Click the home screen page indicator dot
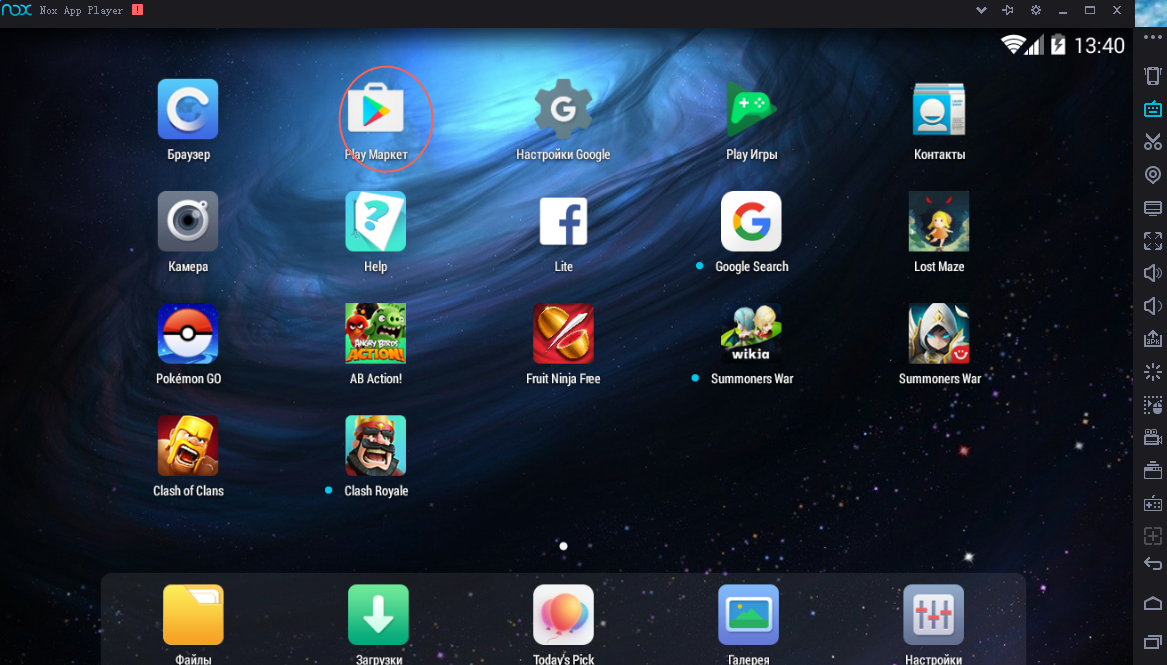 (x=563, y=546)
